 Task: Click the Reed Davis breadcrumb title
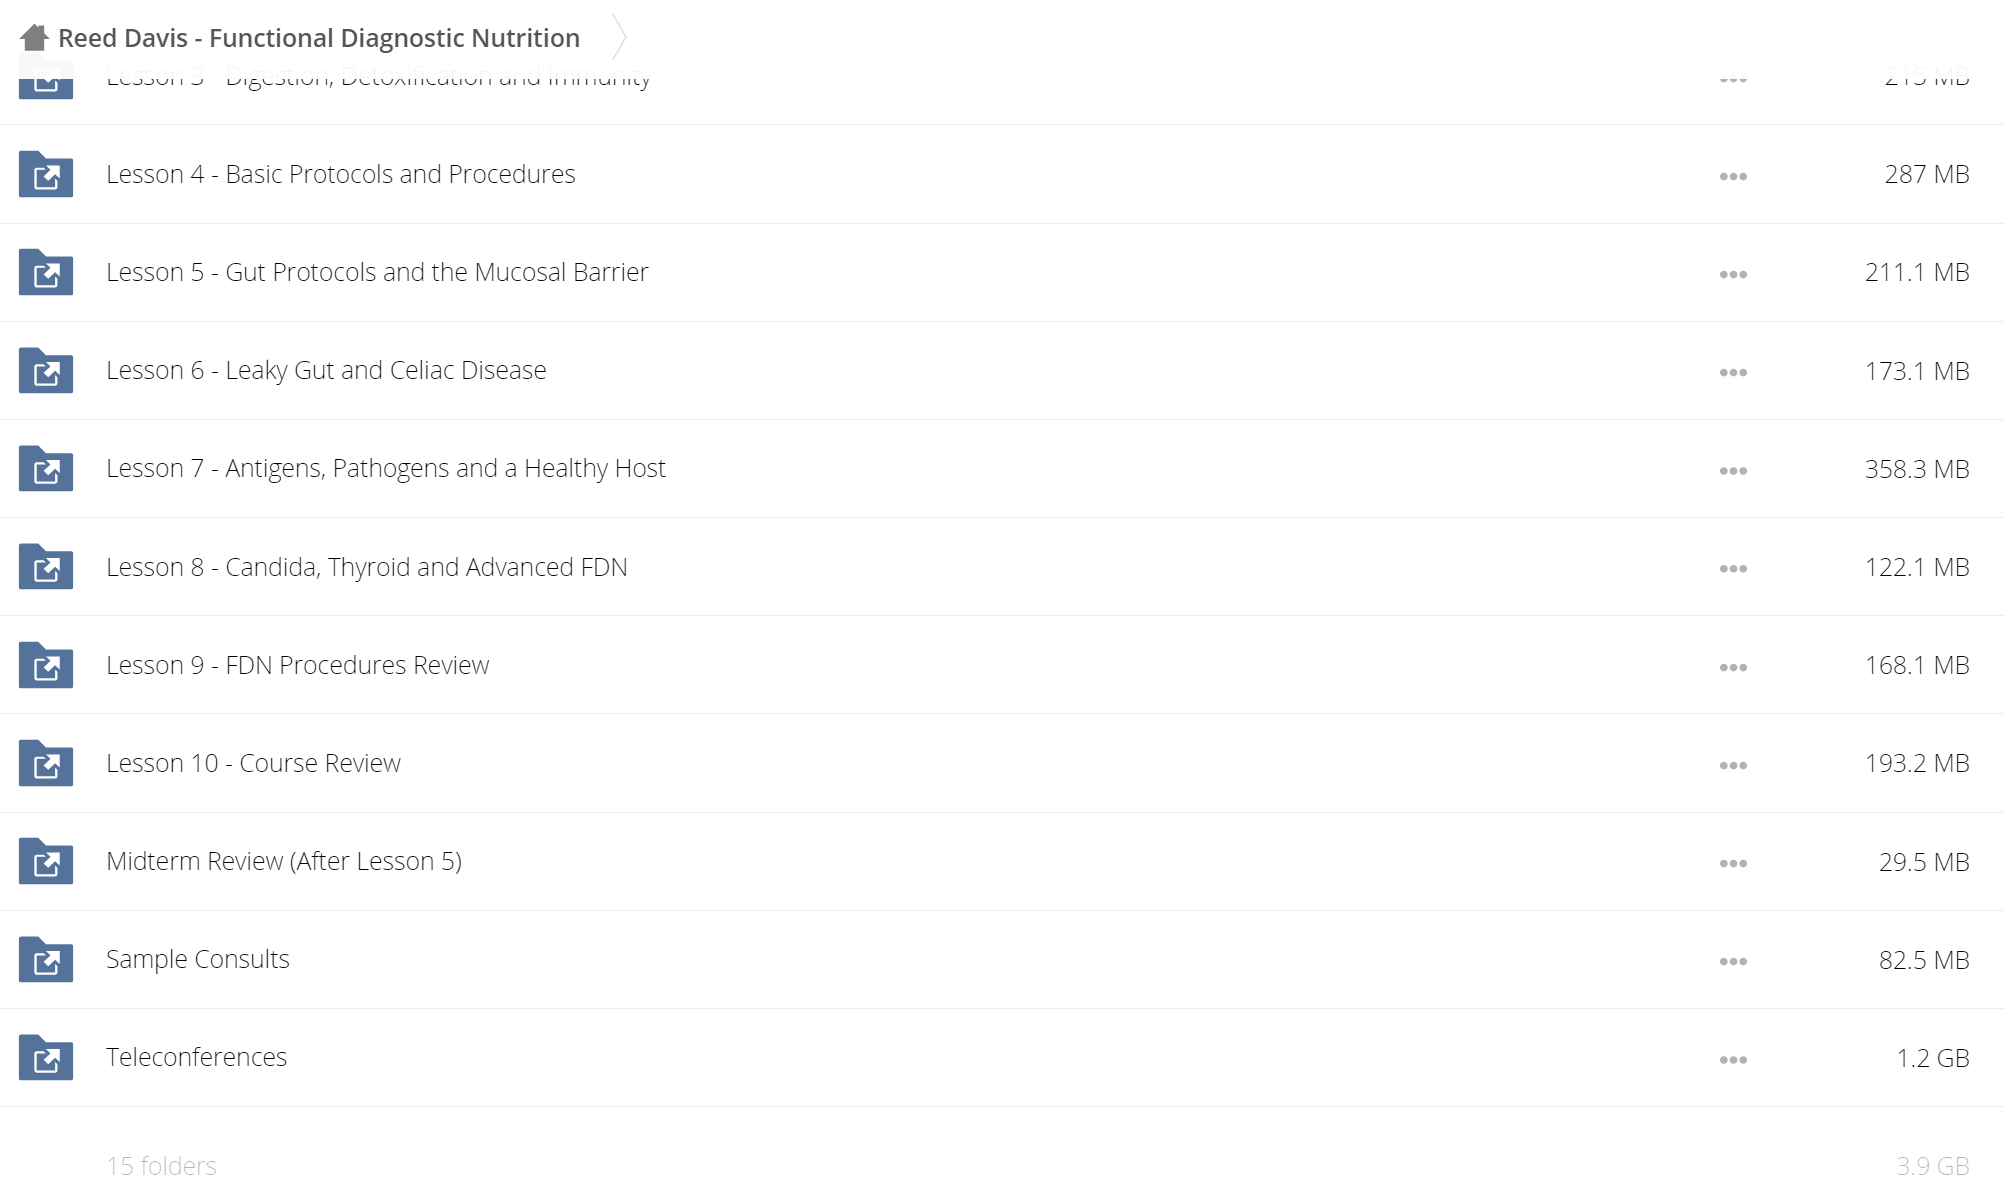click(319, 38)
